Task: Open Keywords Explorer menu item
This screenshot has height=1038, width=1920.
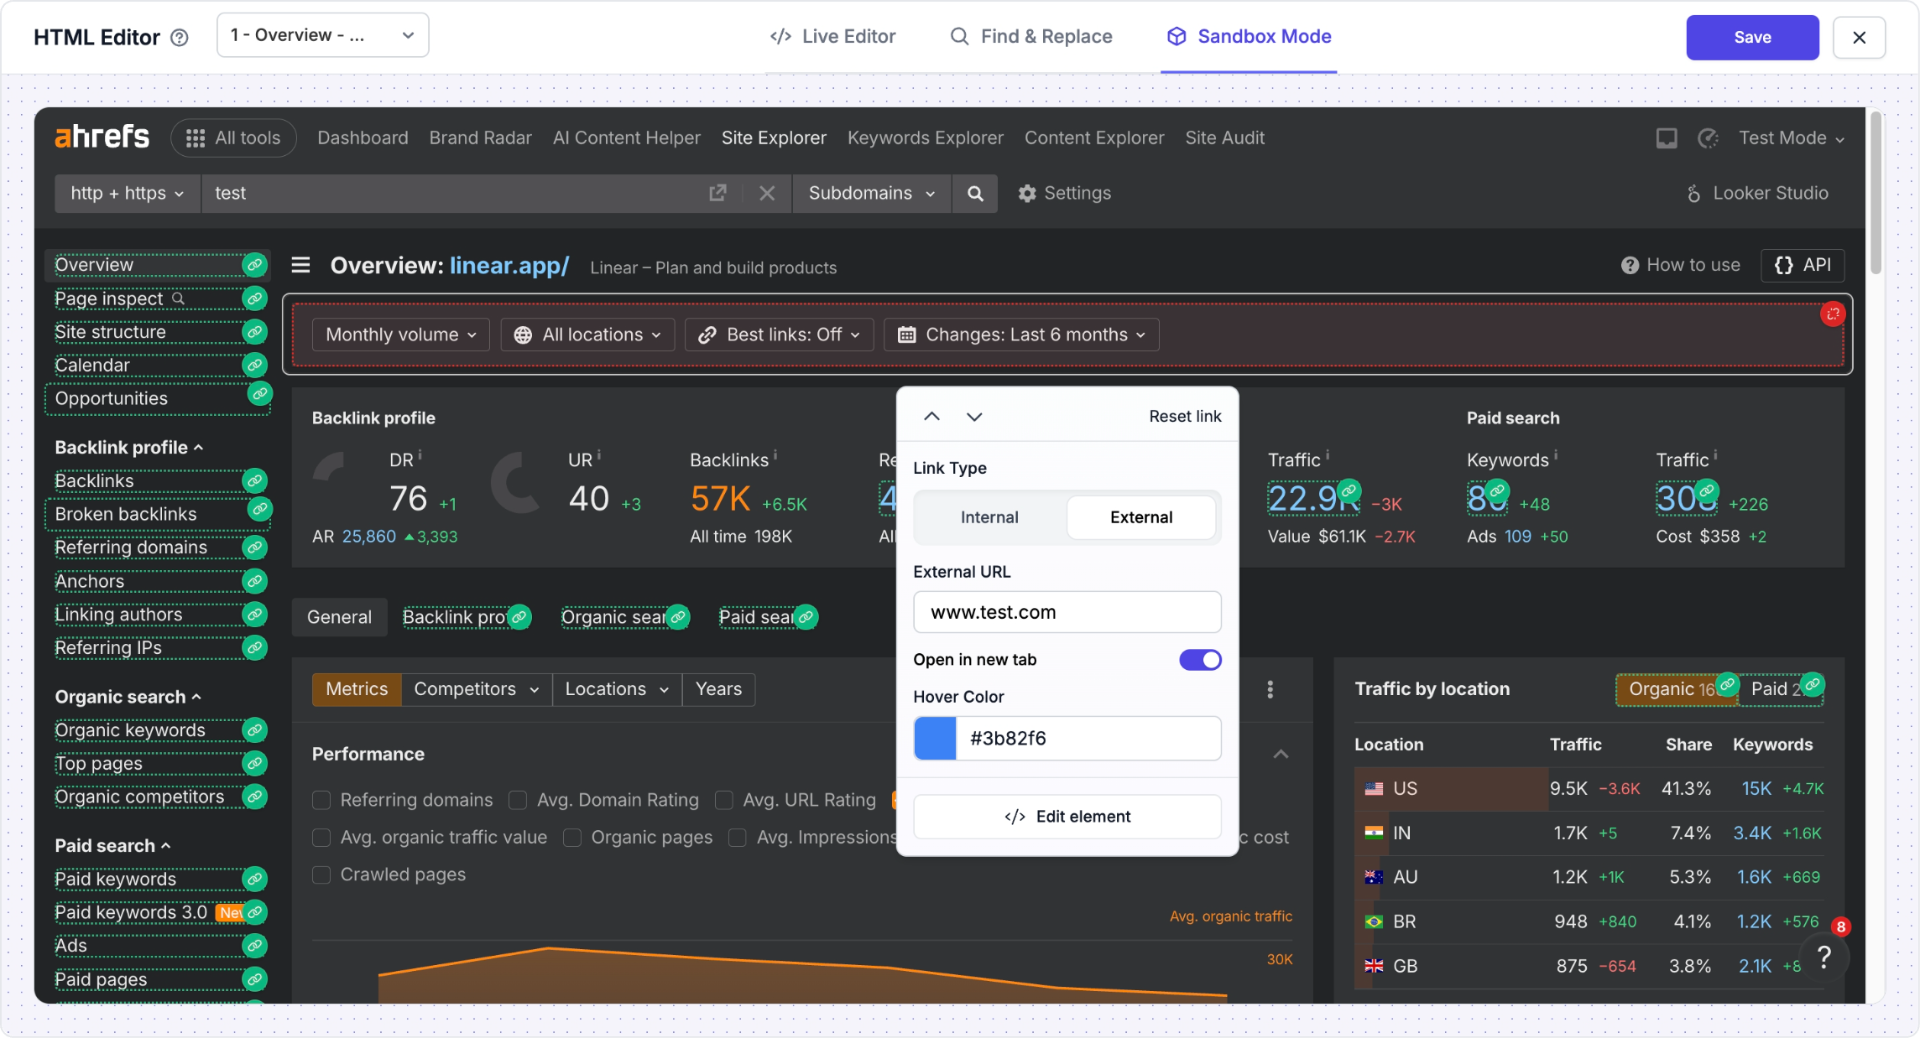Action: (925, 138)
